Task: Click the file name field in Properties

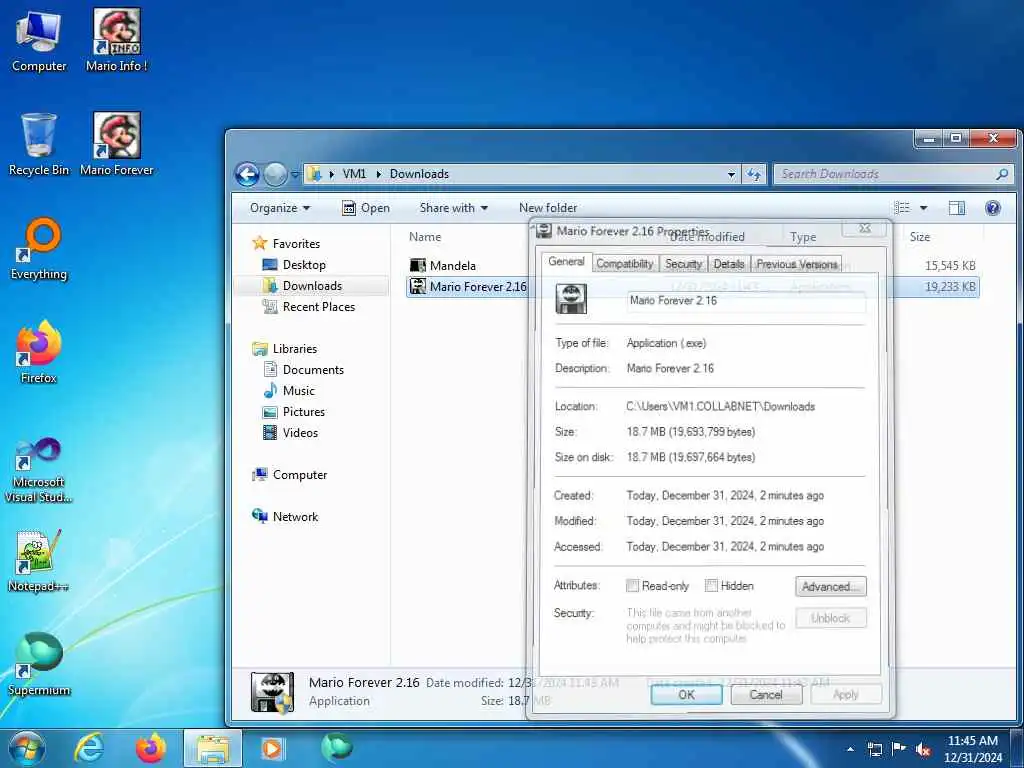Action: point(746,301)
